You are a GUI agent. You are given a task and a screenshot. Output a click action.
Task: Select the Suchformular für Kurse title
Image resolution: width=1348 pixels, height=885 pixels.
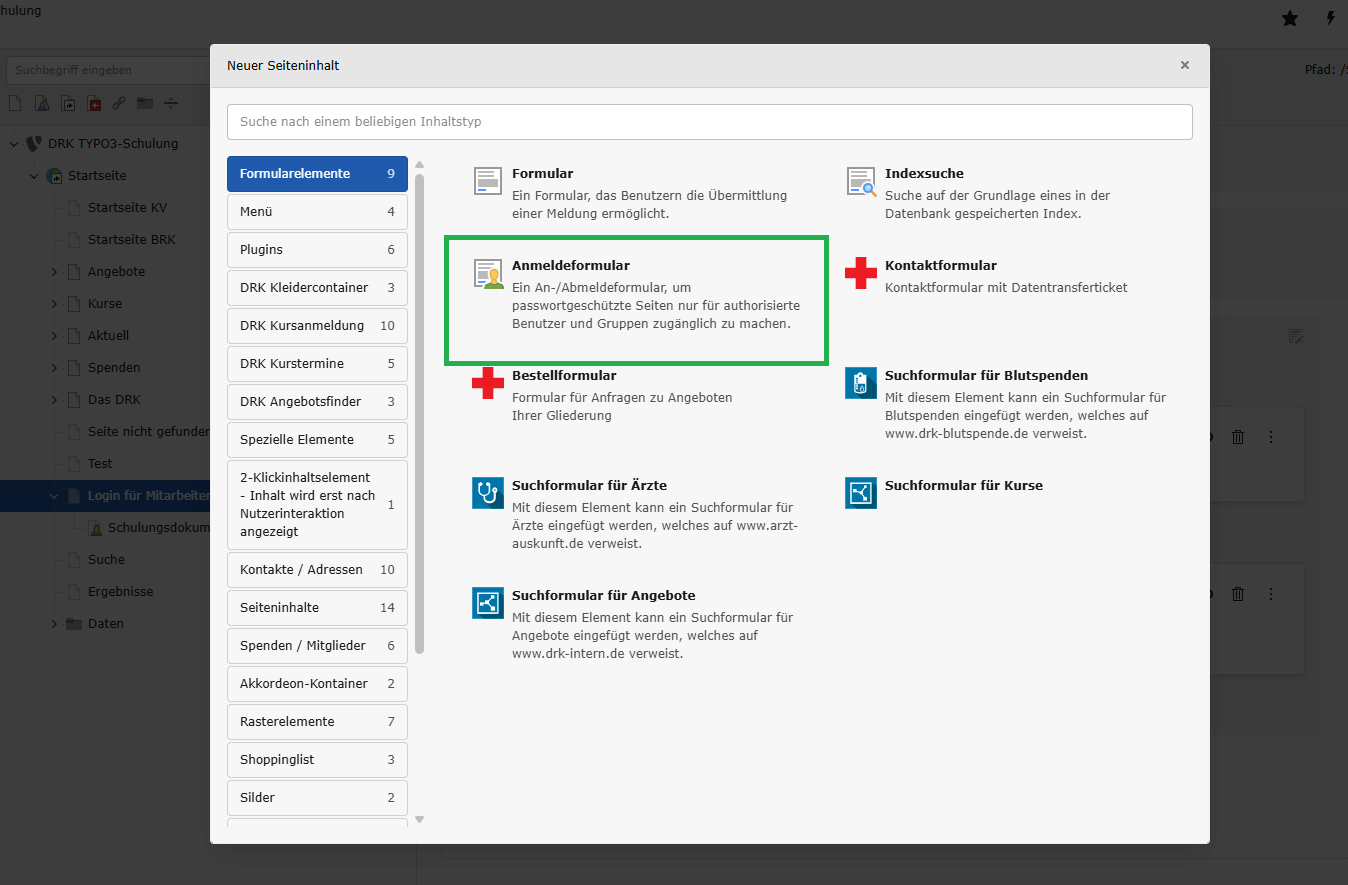point(964,486)
